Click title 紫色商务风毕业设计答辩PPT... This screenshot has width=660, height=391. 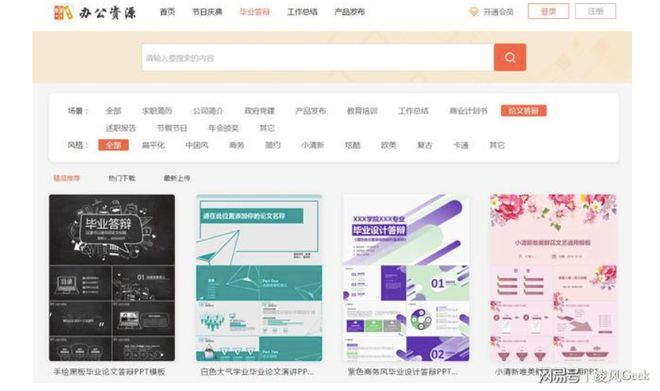tap(402, 372)
